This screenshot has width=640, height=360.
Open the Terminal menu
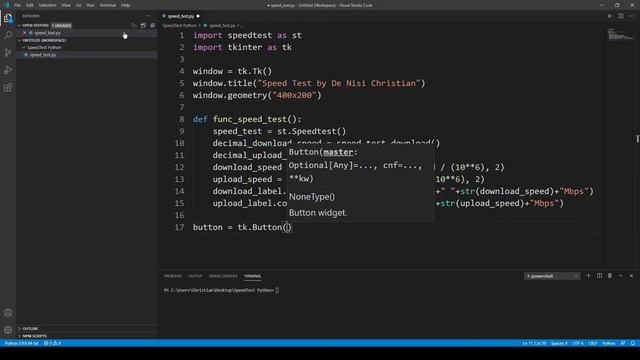tap(108, 5)
